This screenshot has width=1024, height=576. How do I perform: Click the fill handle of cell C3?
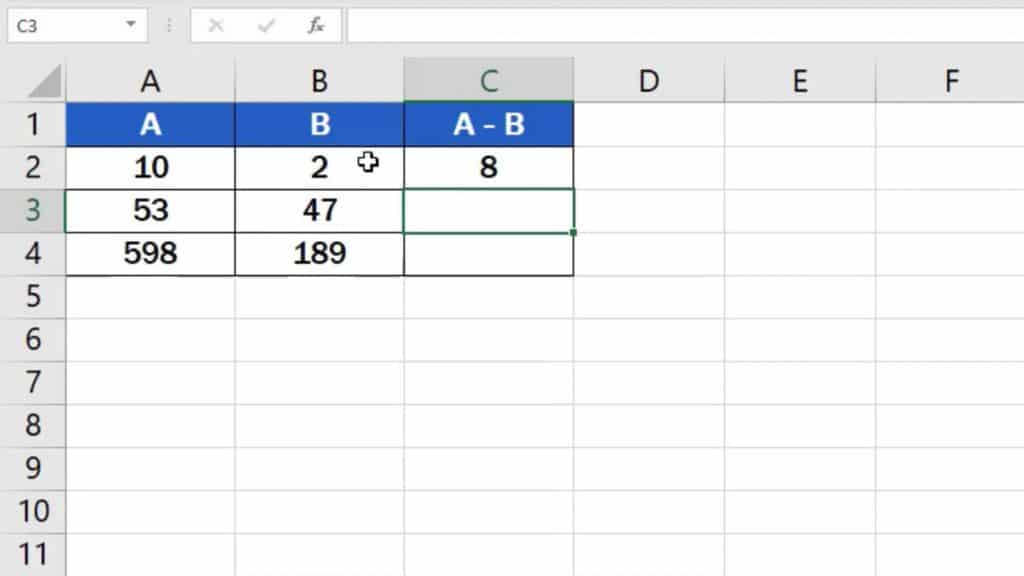572,230
